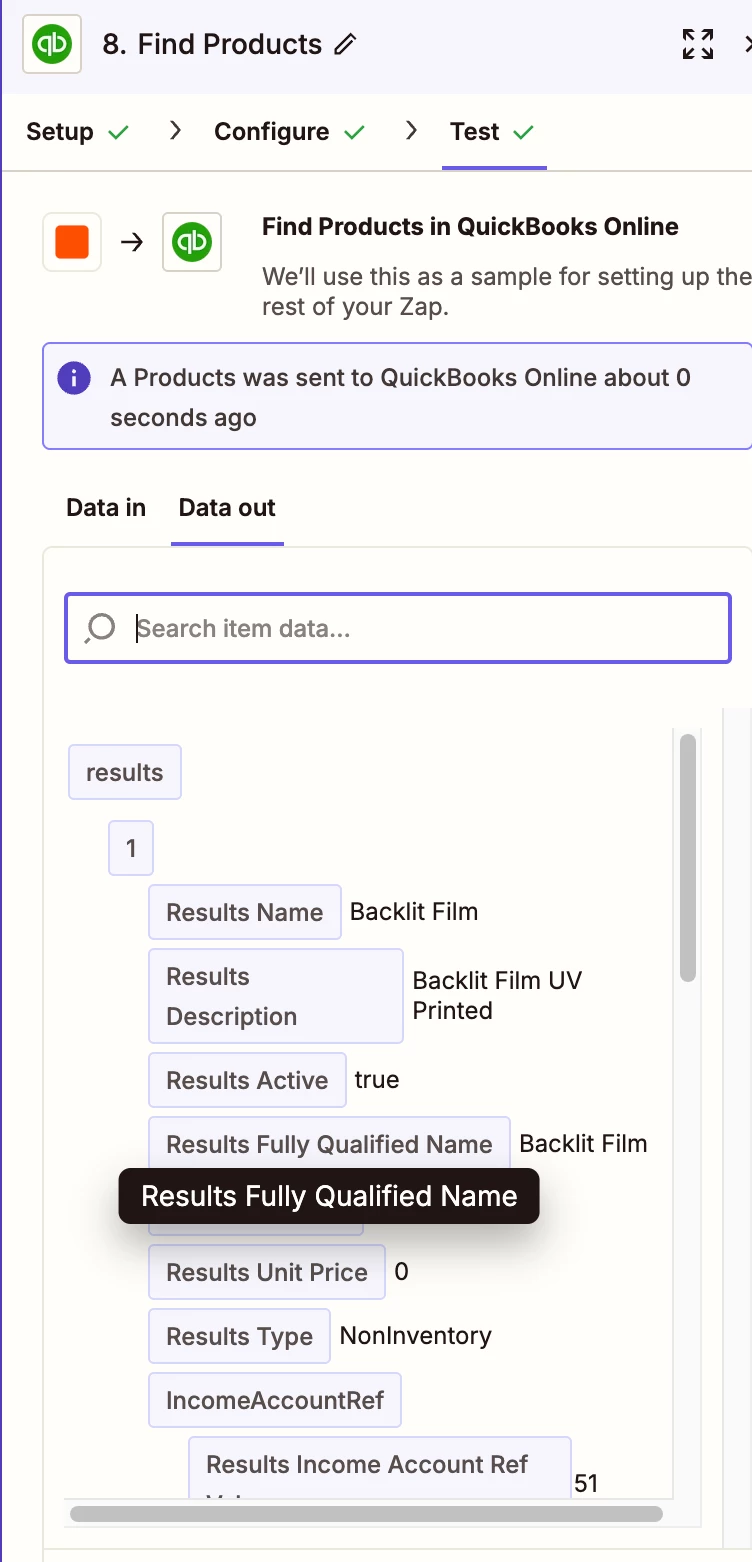Image resolution: width=752 pixels, height=1562 pixels.
Task: Click the green checkmark next to Configure
Action: (354, 132)
